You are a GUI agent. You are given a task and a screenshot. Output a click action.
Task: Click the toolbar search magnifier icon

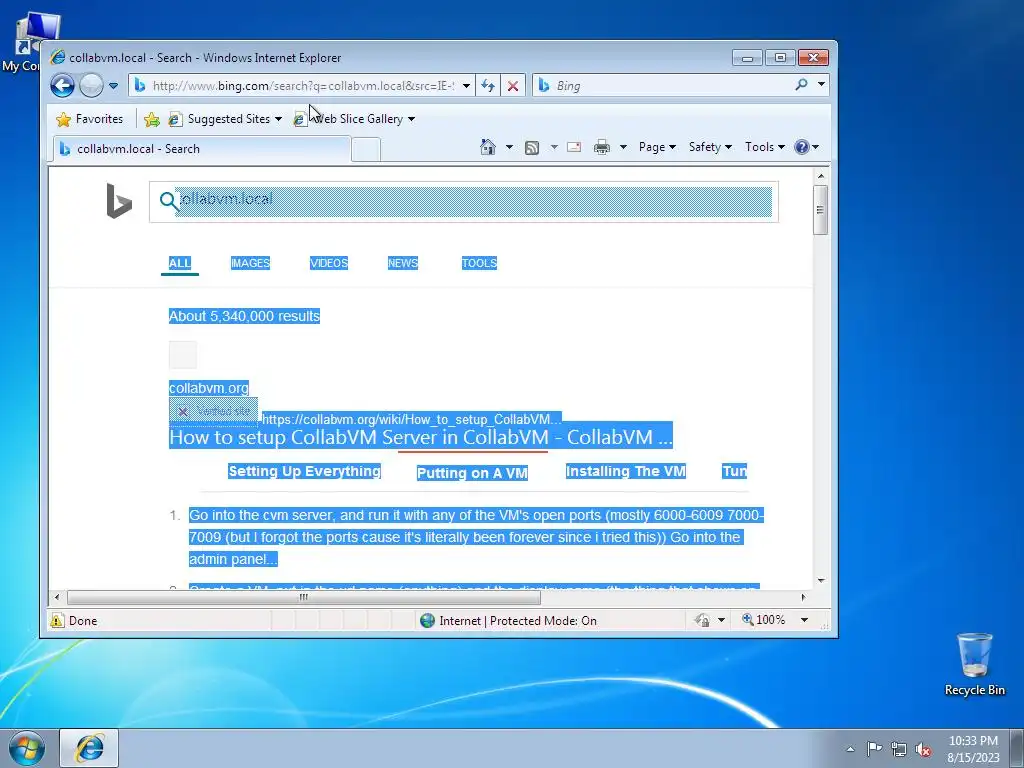tap(801, 85)
